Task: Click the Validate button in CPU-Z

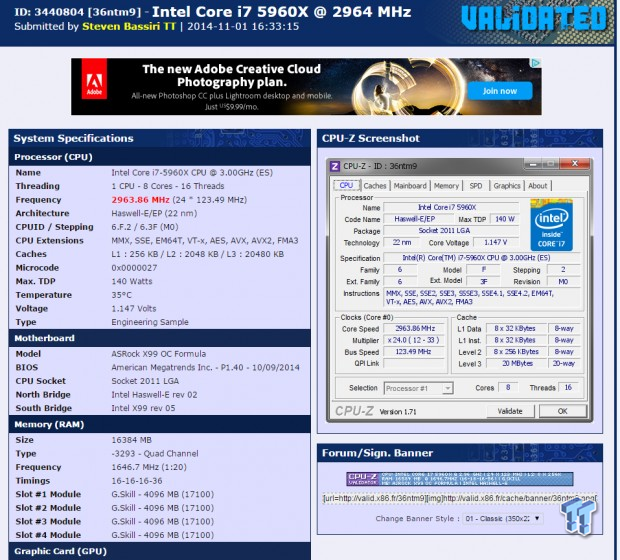Action: point(510,411)
